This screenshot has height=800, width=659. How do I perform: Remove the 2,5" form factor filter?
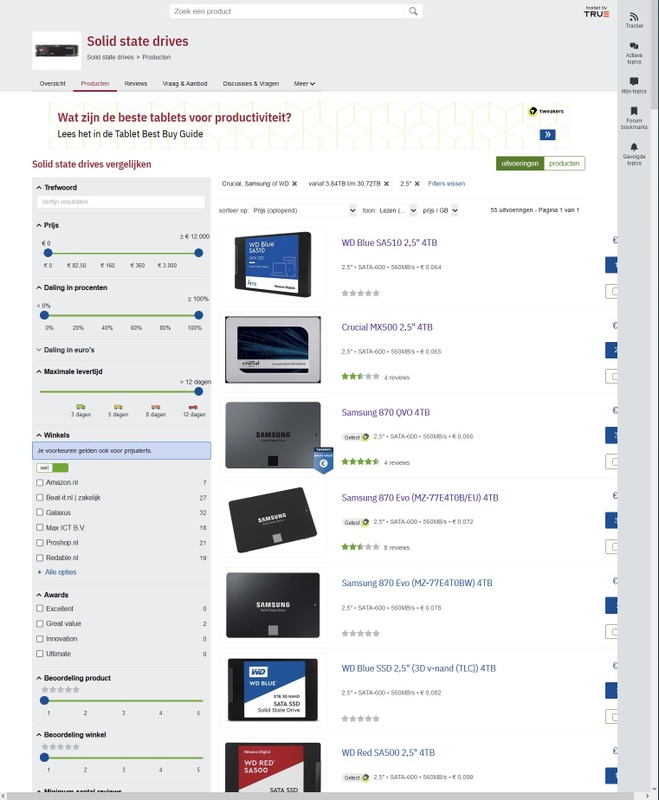417,184
